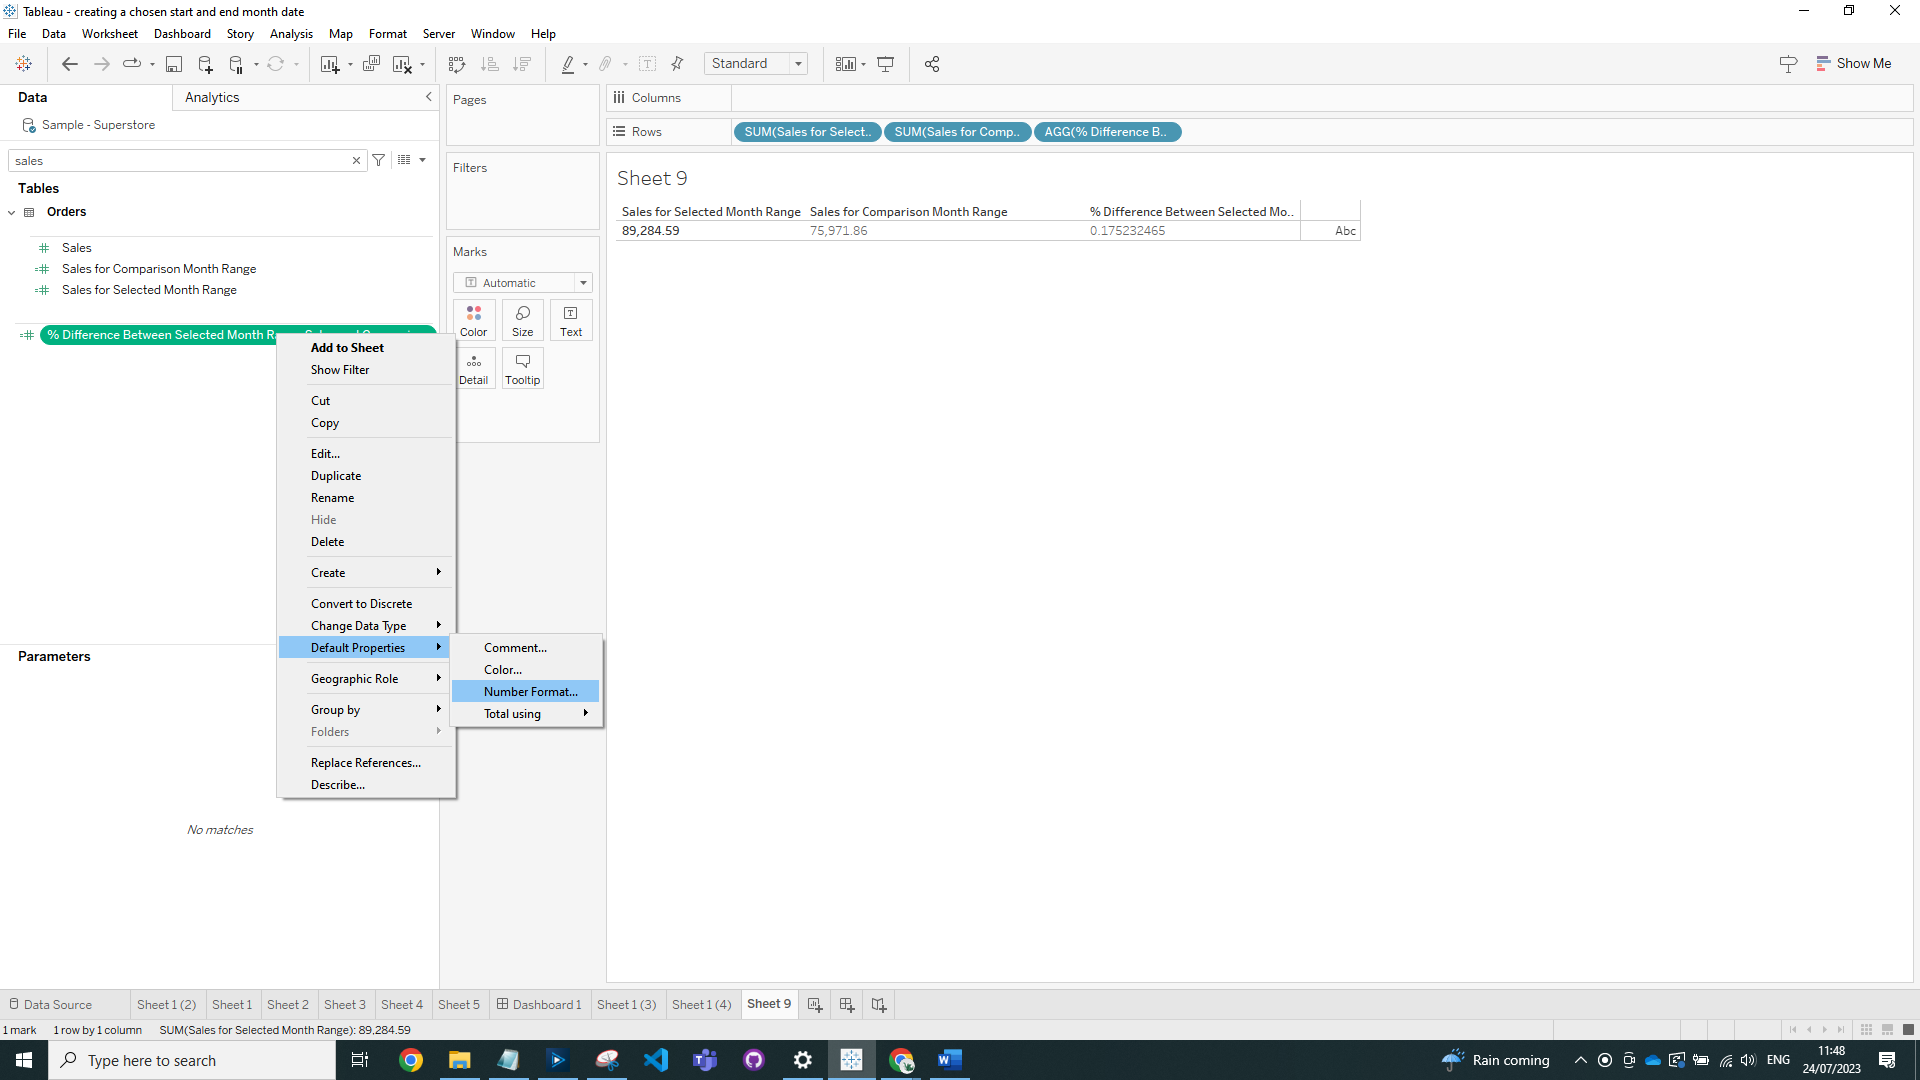Screen dimensions: 1920x1080
Task: Click the Fix axes pin icon
Action: [x=677, y=64]
